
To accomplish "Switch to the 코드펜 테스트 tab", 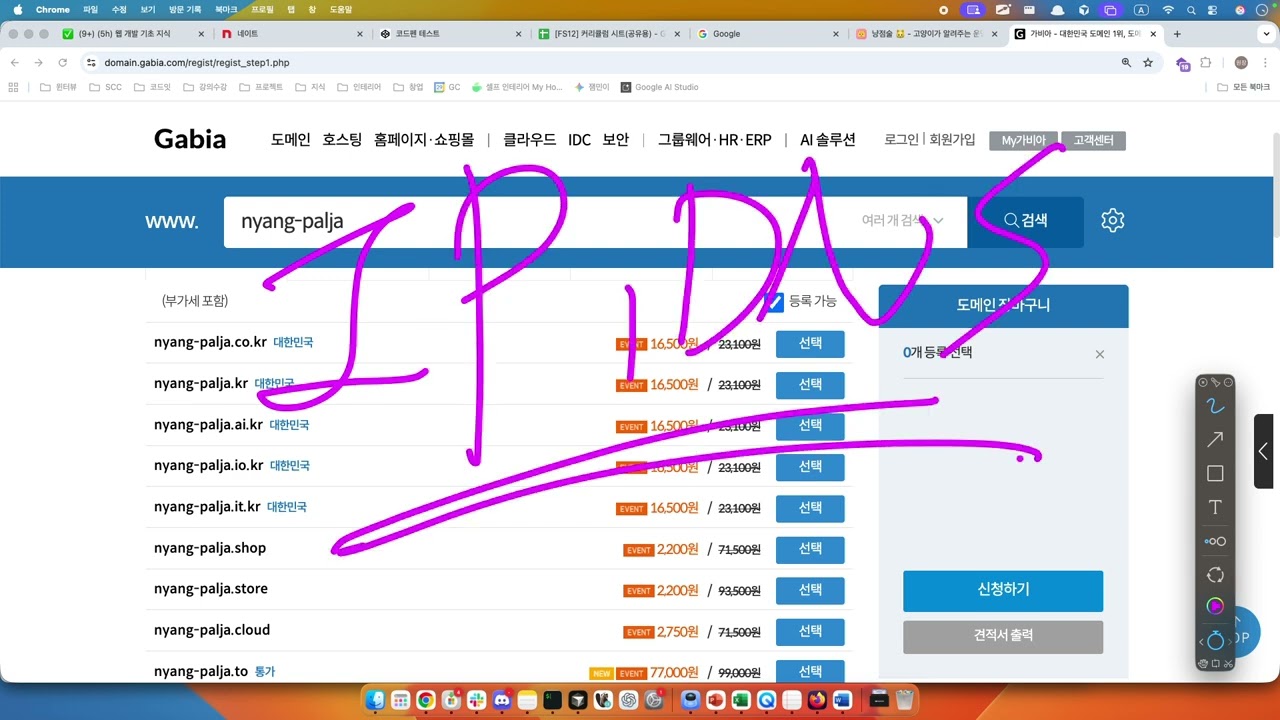I will (x=449, y=34).
